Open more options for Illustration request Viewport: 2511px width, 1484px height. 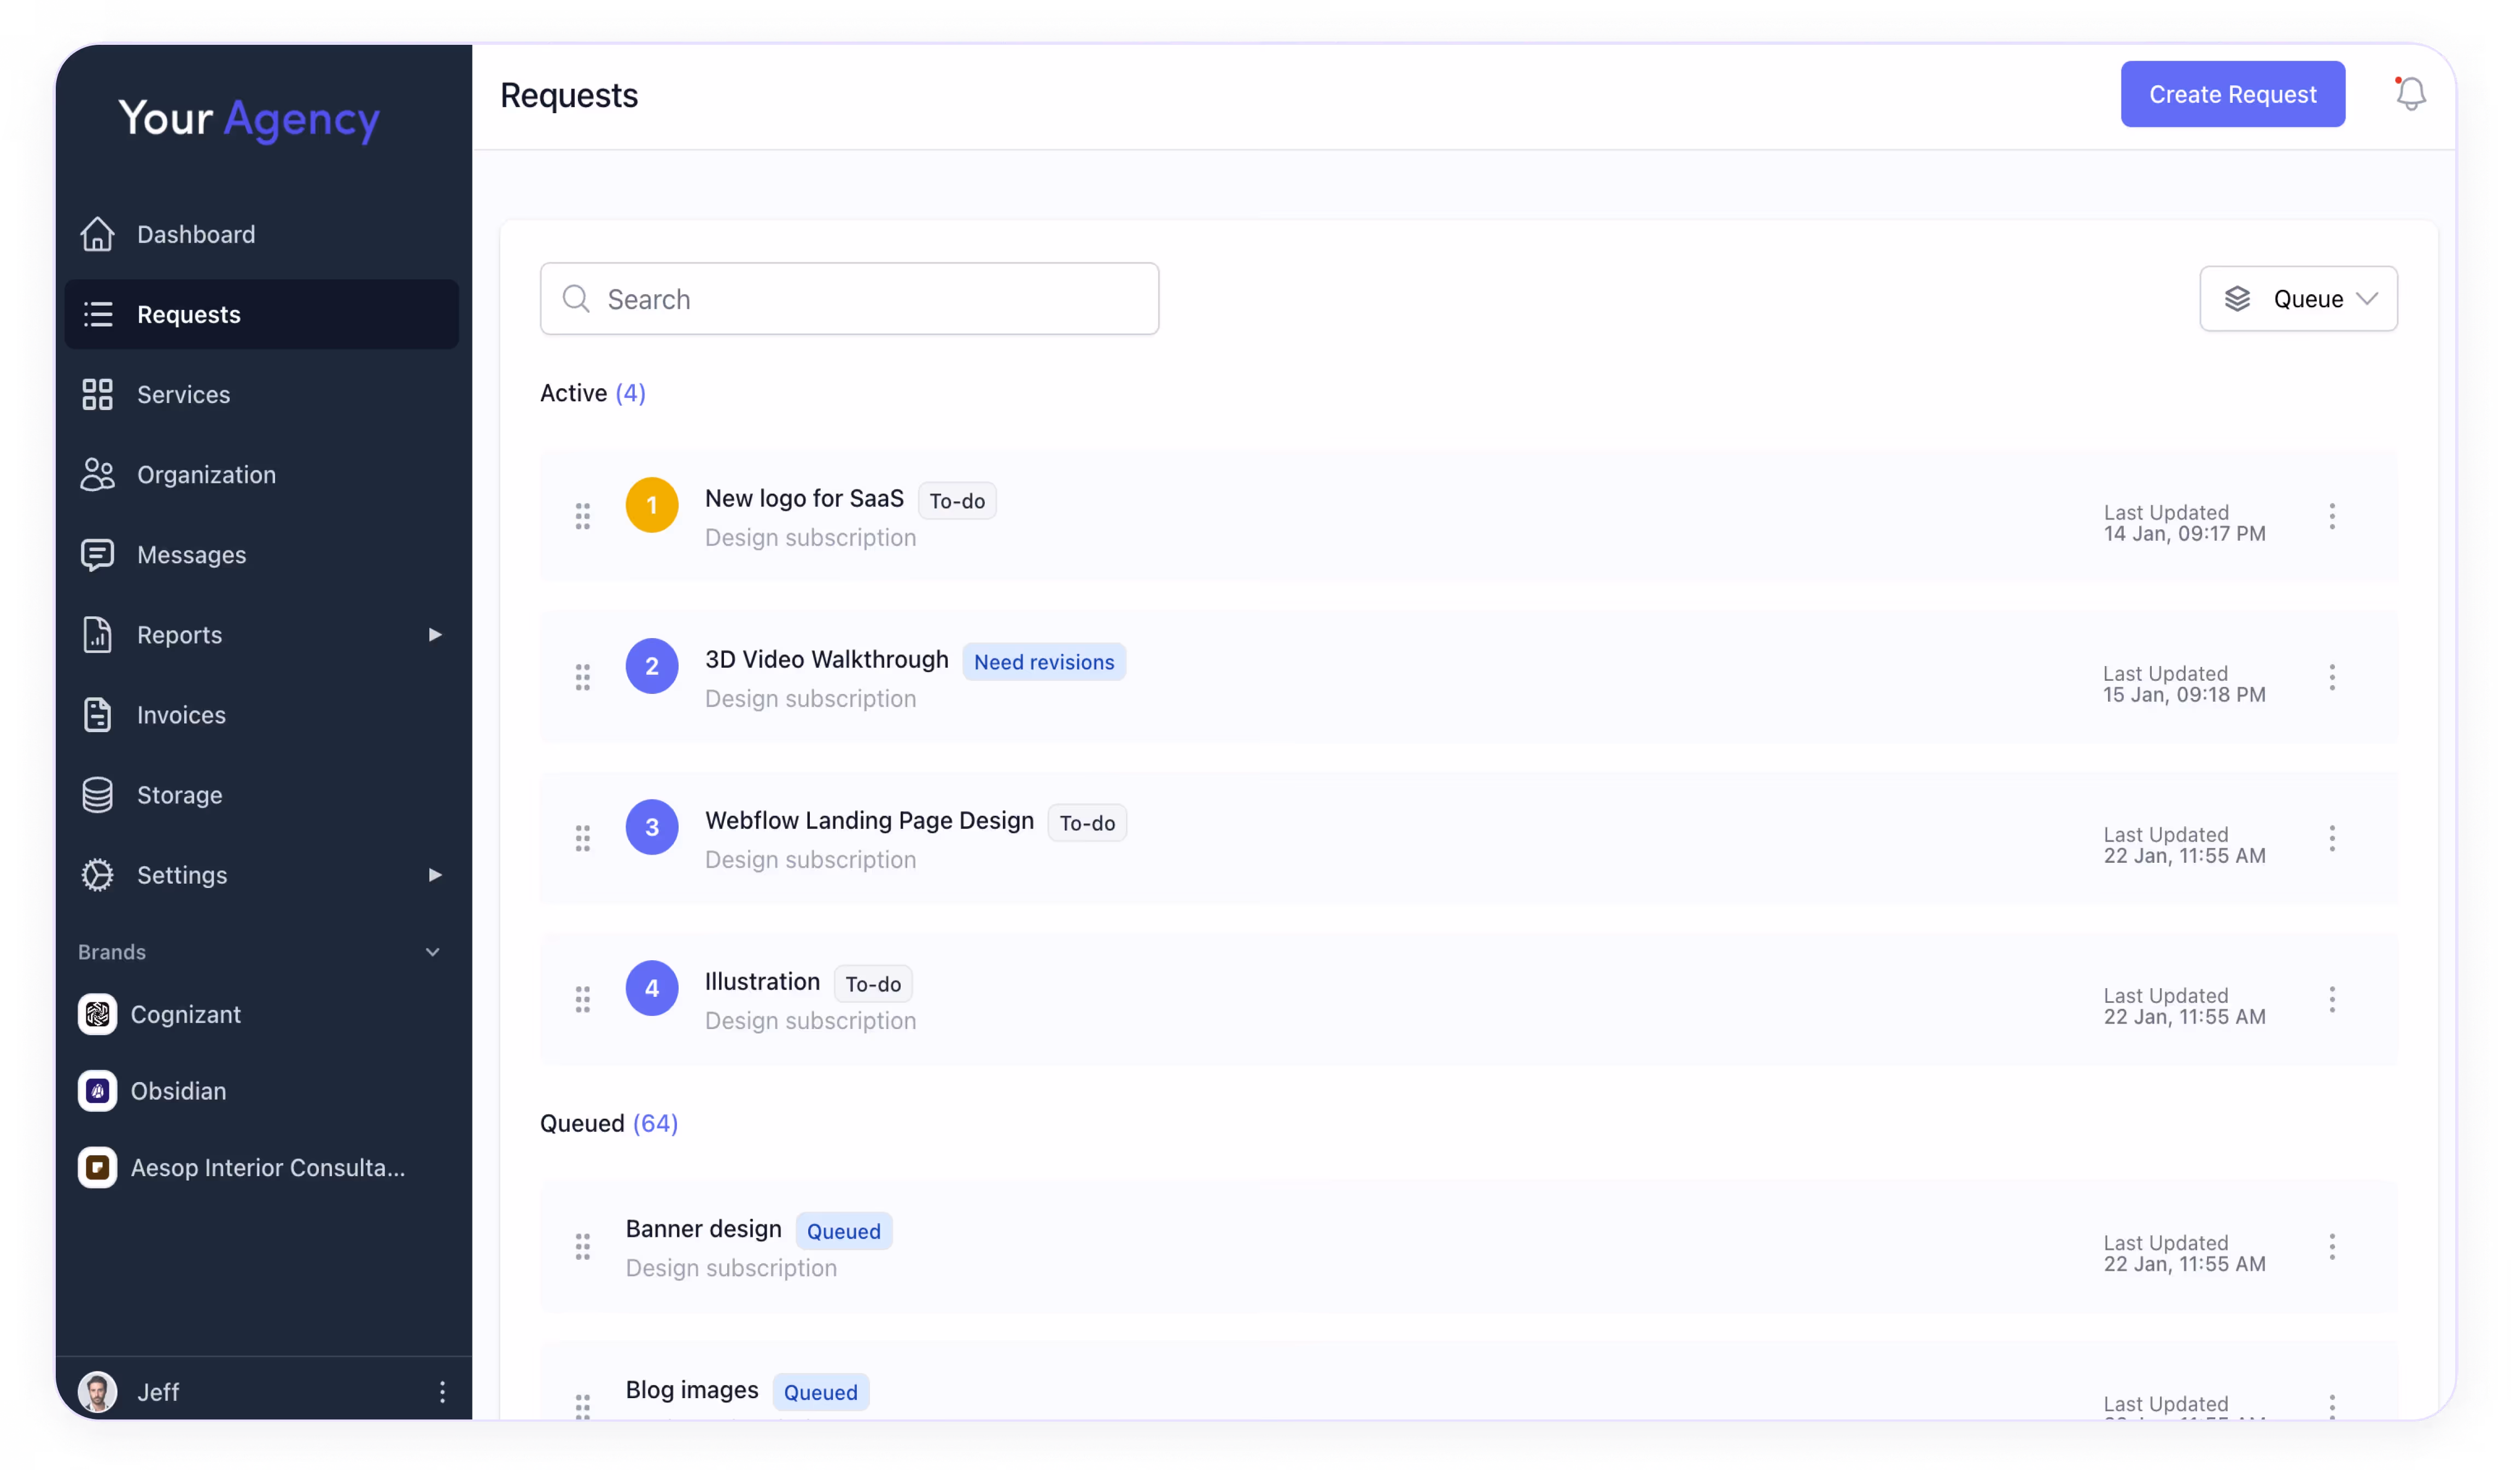pos(2332,999)
